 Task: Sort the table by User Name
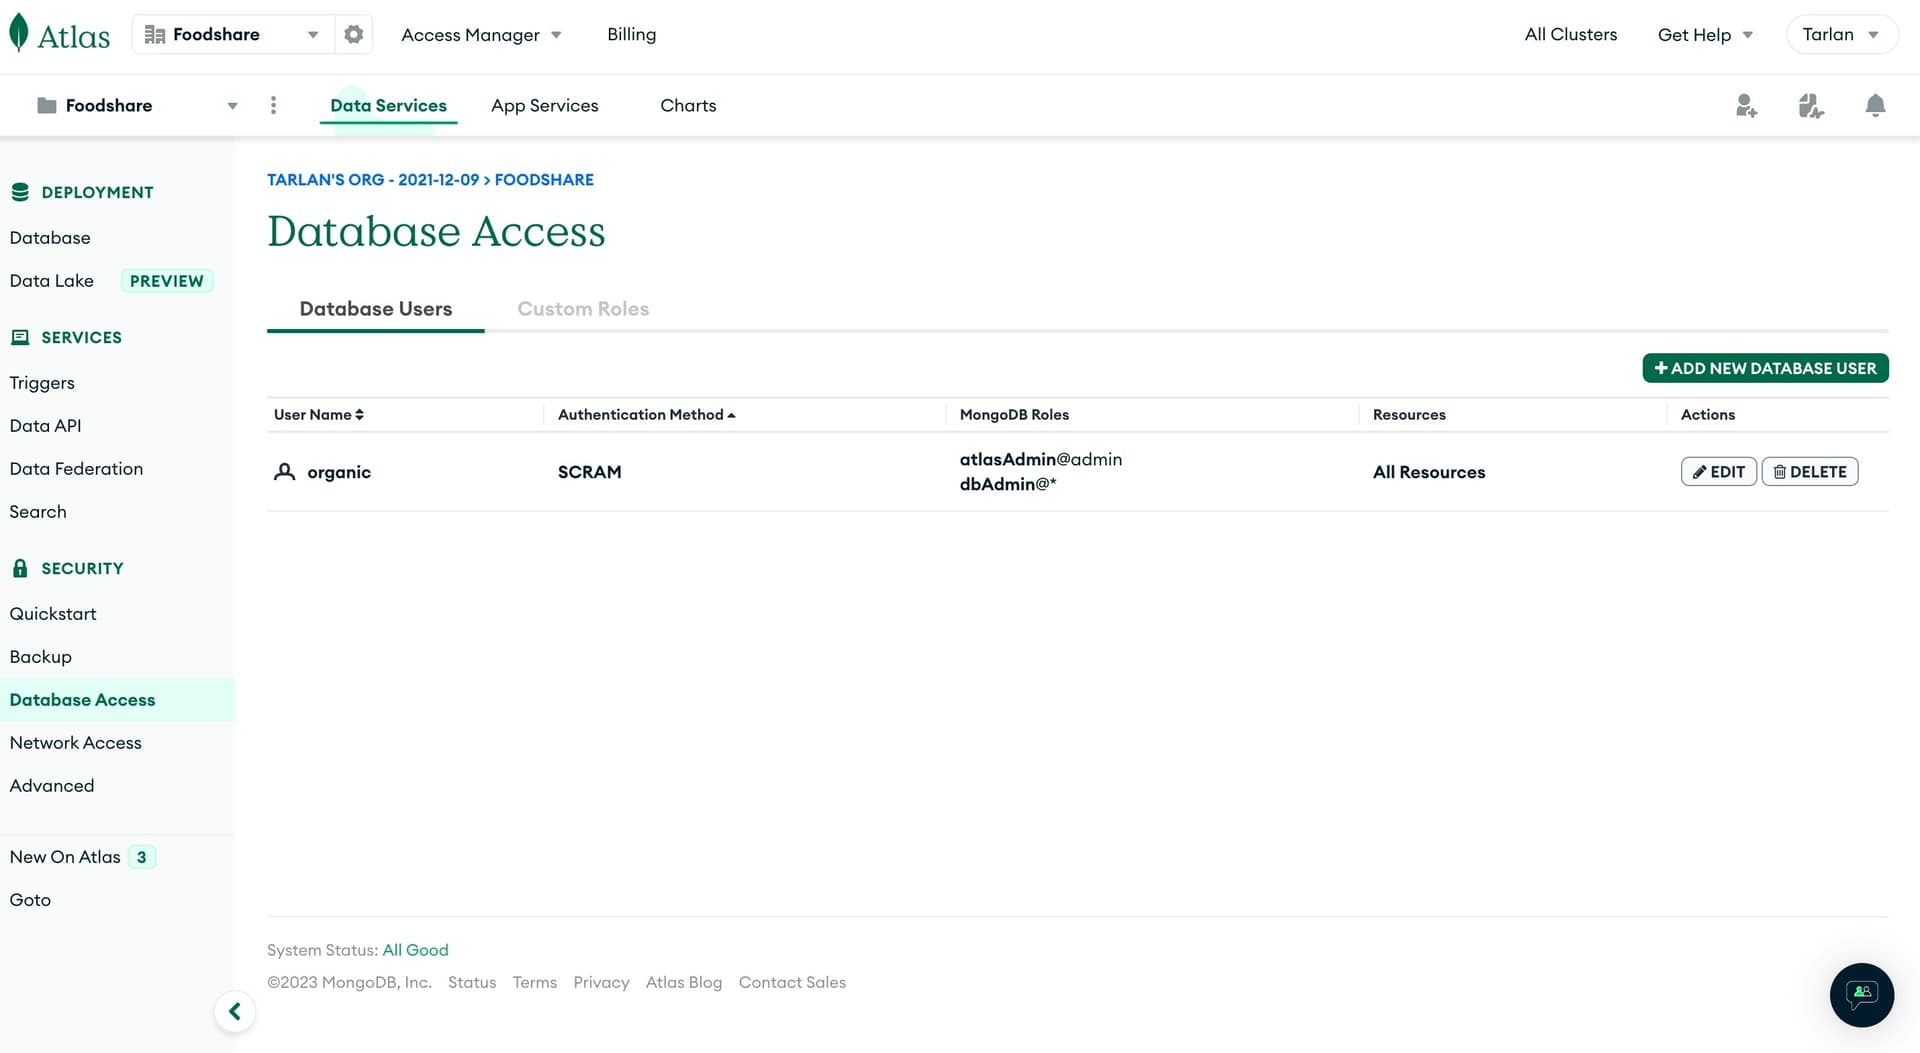(x=318, y=414)
